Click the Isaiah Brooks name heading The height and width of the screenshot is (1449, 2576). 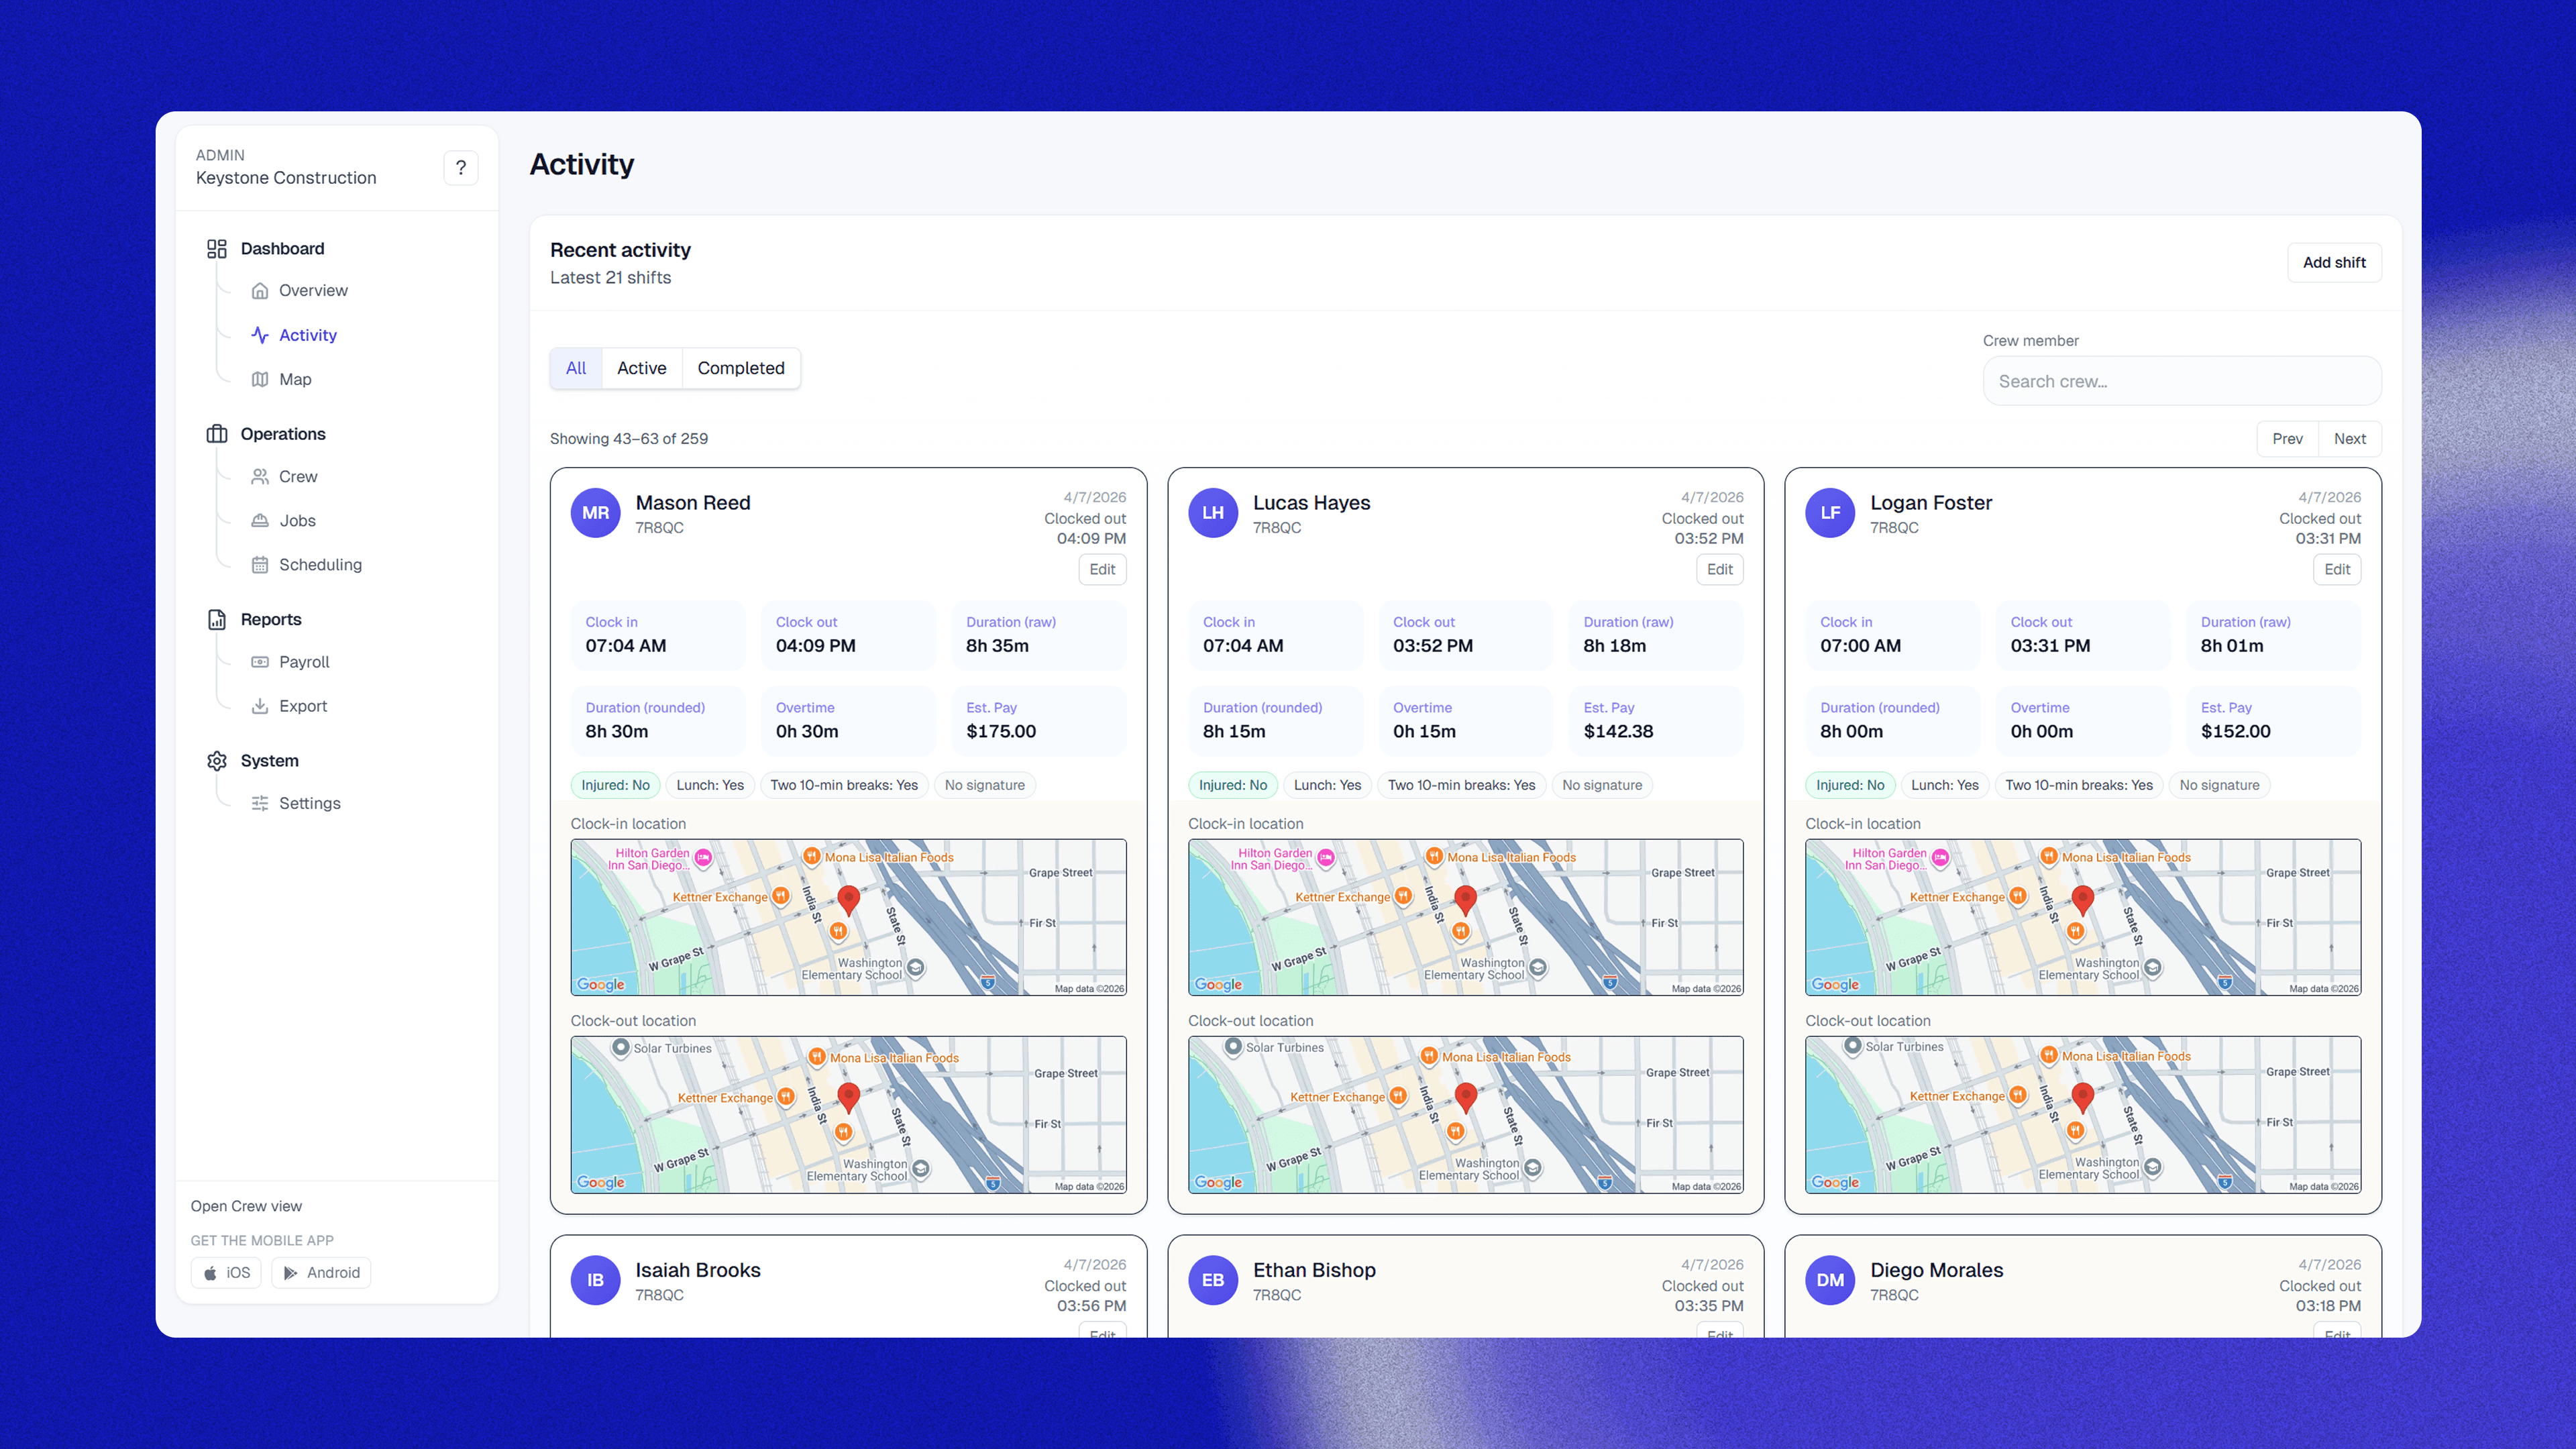pyautogui.click(x=698, y=1271)
